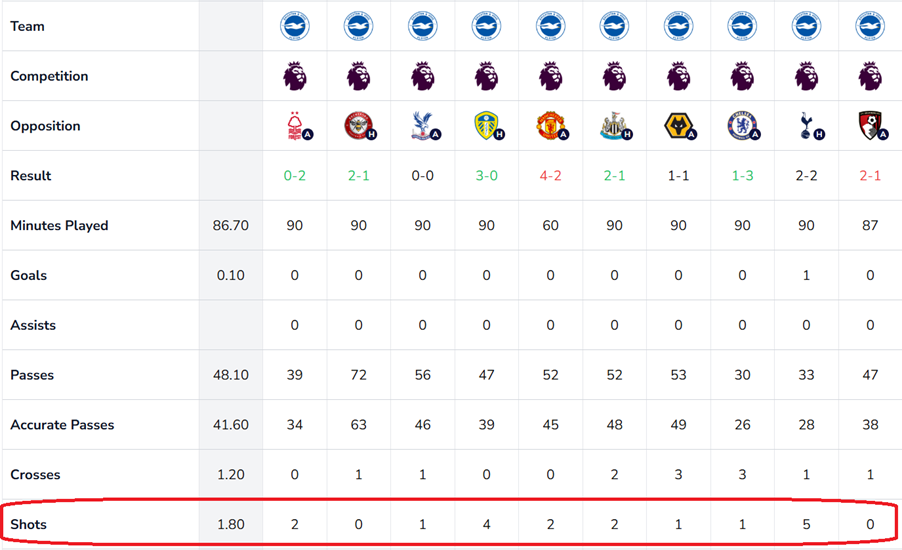Select the Brentford opposition crest
902x550 pixels.
coord(358,126)
